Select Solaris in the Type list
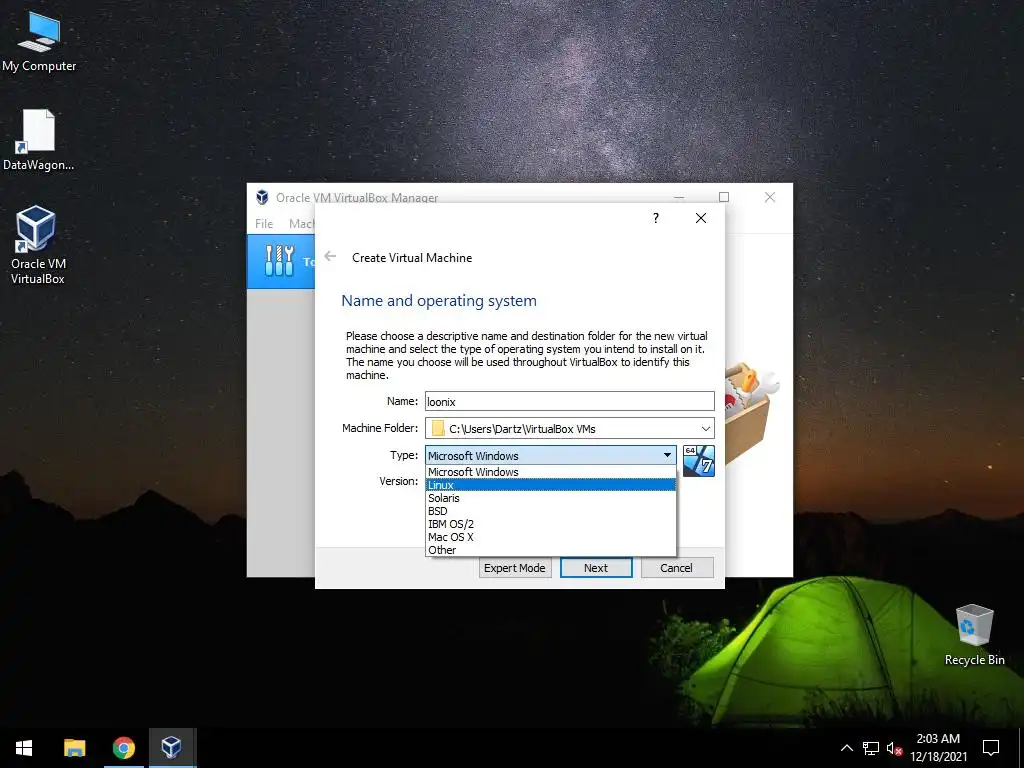Image resolution: width=1024 pixels, height=768 pixels. (551, 498)
